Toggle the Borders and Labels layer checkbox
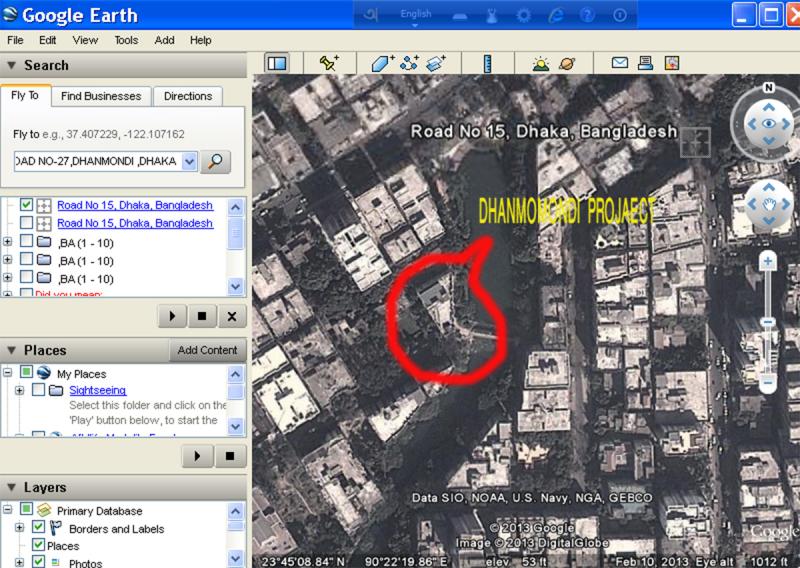Viewport: 800px width, 568px height. 39,528
